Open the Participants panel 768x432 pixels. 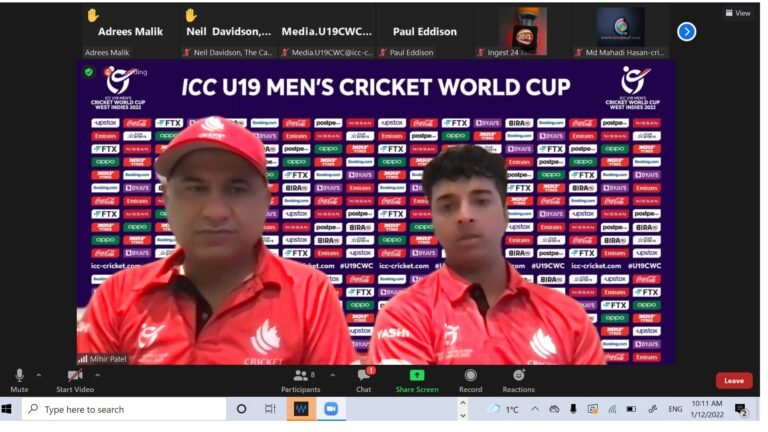(x=300, y=381)
